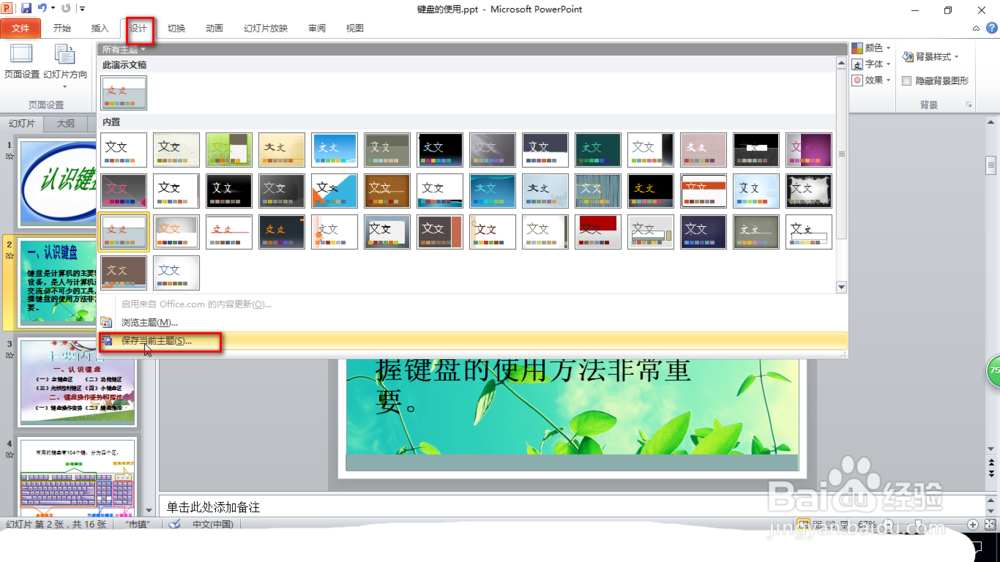The width and height of the screenshot is (1000, 562).
Task: Click the 背景 group dialog launcher icon
Action: point(969,105)
